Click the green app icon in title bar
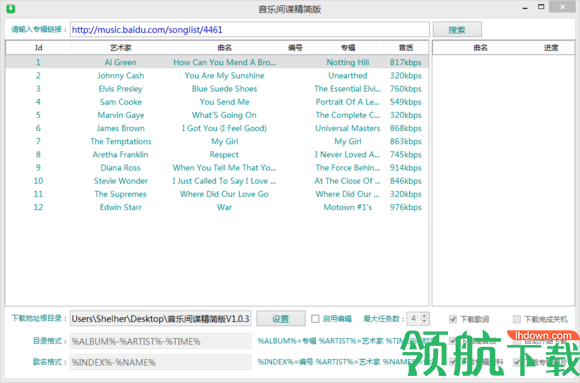The height and width of the screenshot is (383, 580). 11,8
